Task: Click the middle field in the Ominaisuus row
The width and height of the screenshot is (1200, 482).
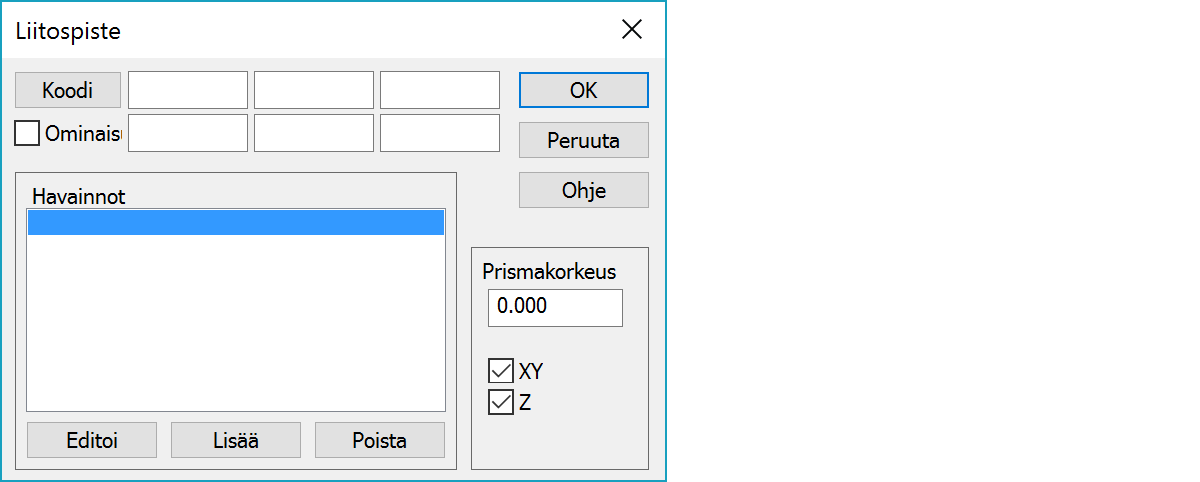Action: click(314, 133)
